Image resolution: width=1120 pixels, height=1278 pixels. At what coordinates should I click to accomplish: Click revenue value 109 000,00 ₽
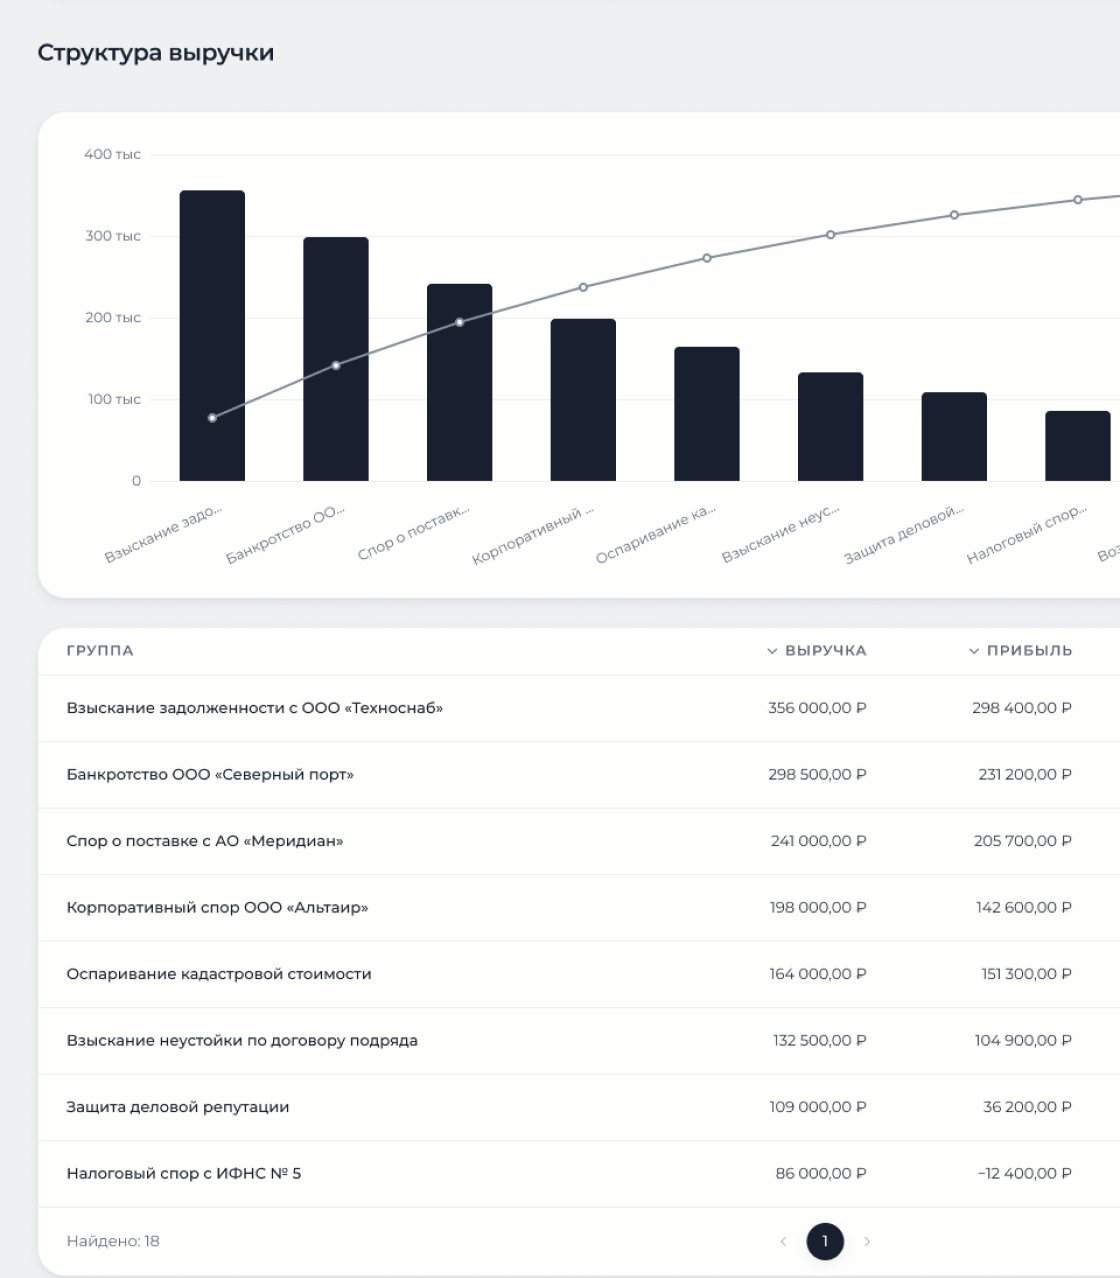click(818, 1107)
